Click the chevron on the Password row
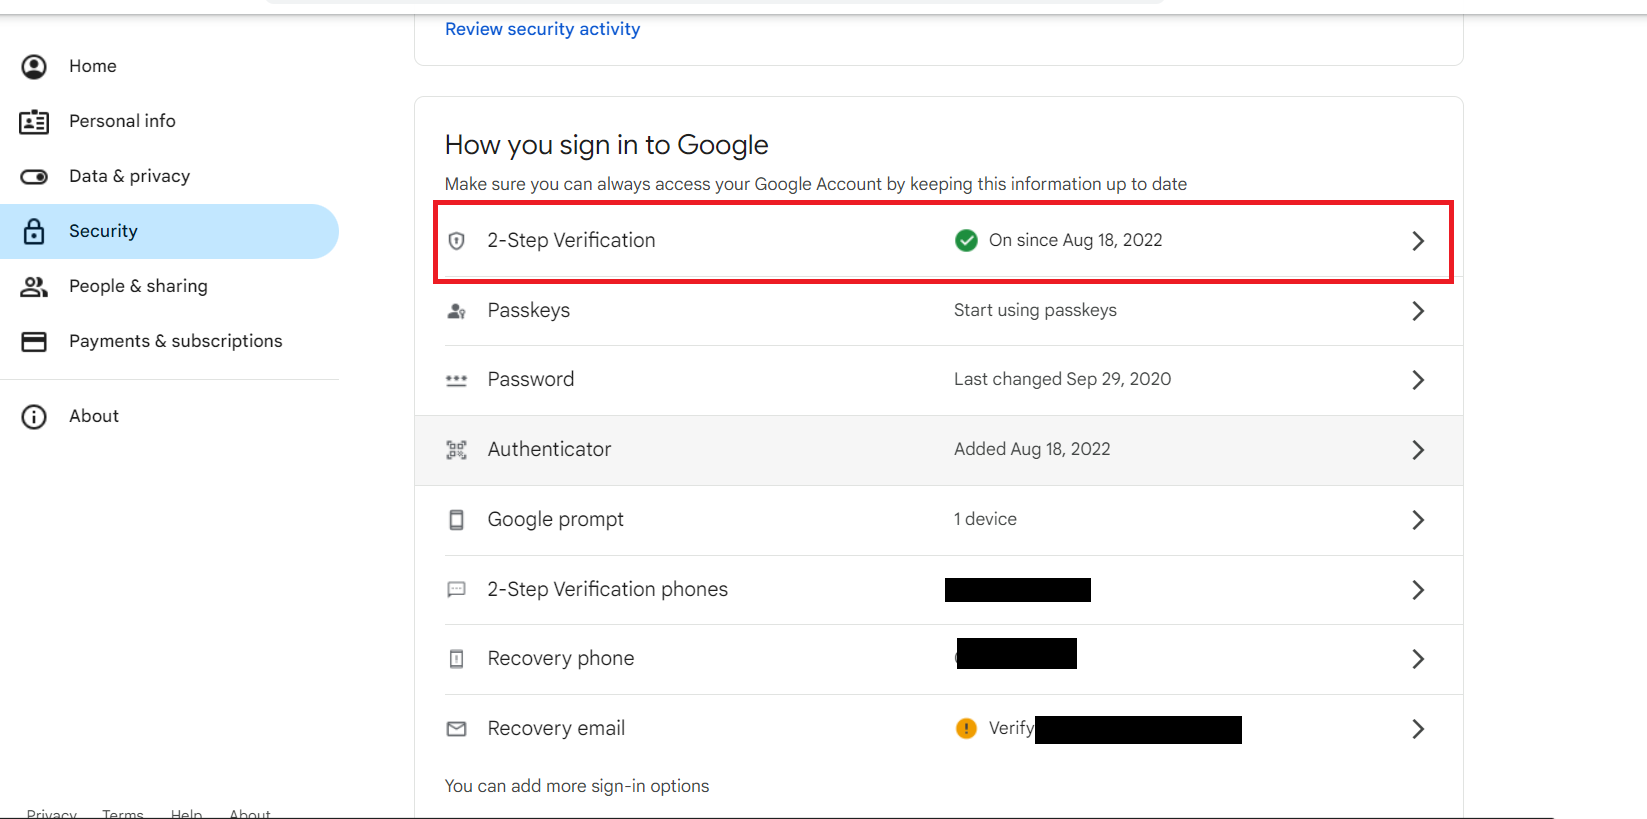This screenshot has width=1647, height=819. click(1418, 380)
